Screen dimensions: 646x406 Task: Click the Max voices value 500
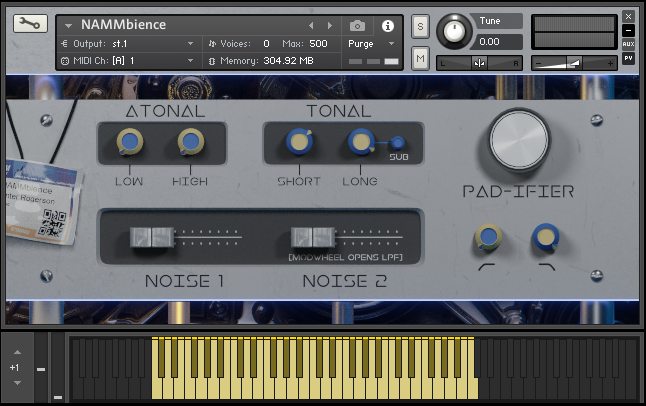[318, 44]
